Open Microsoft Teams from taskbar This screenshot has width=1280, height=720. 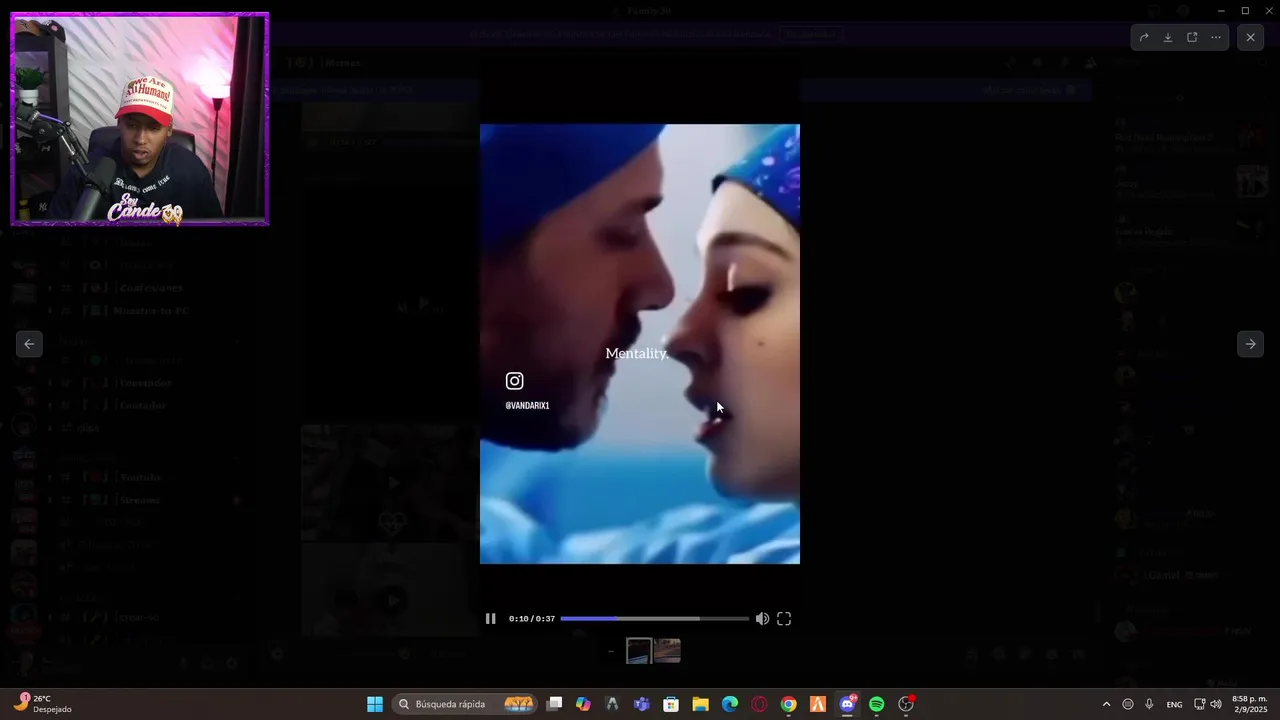[x=642, y=704]
